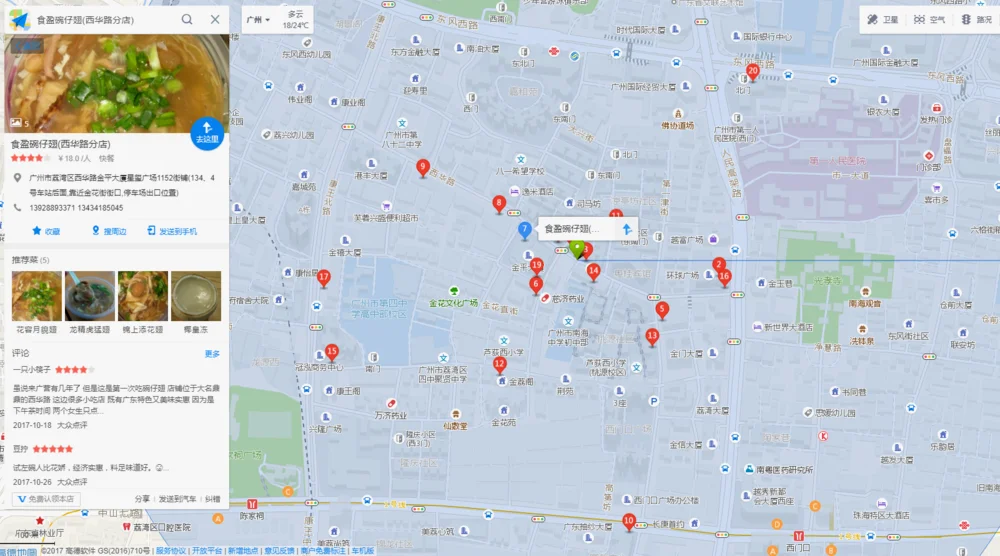
Task: Click the review by 豆抄
Action: [x=117, y=465]
